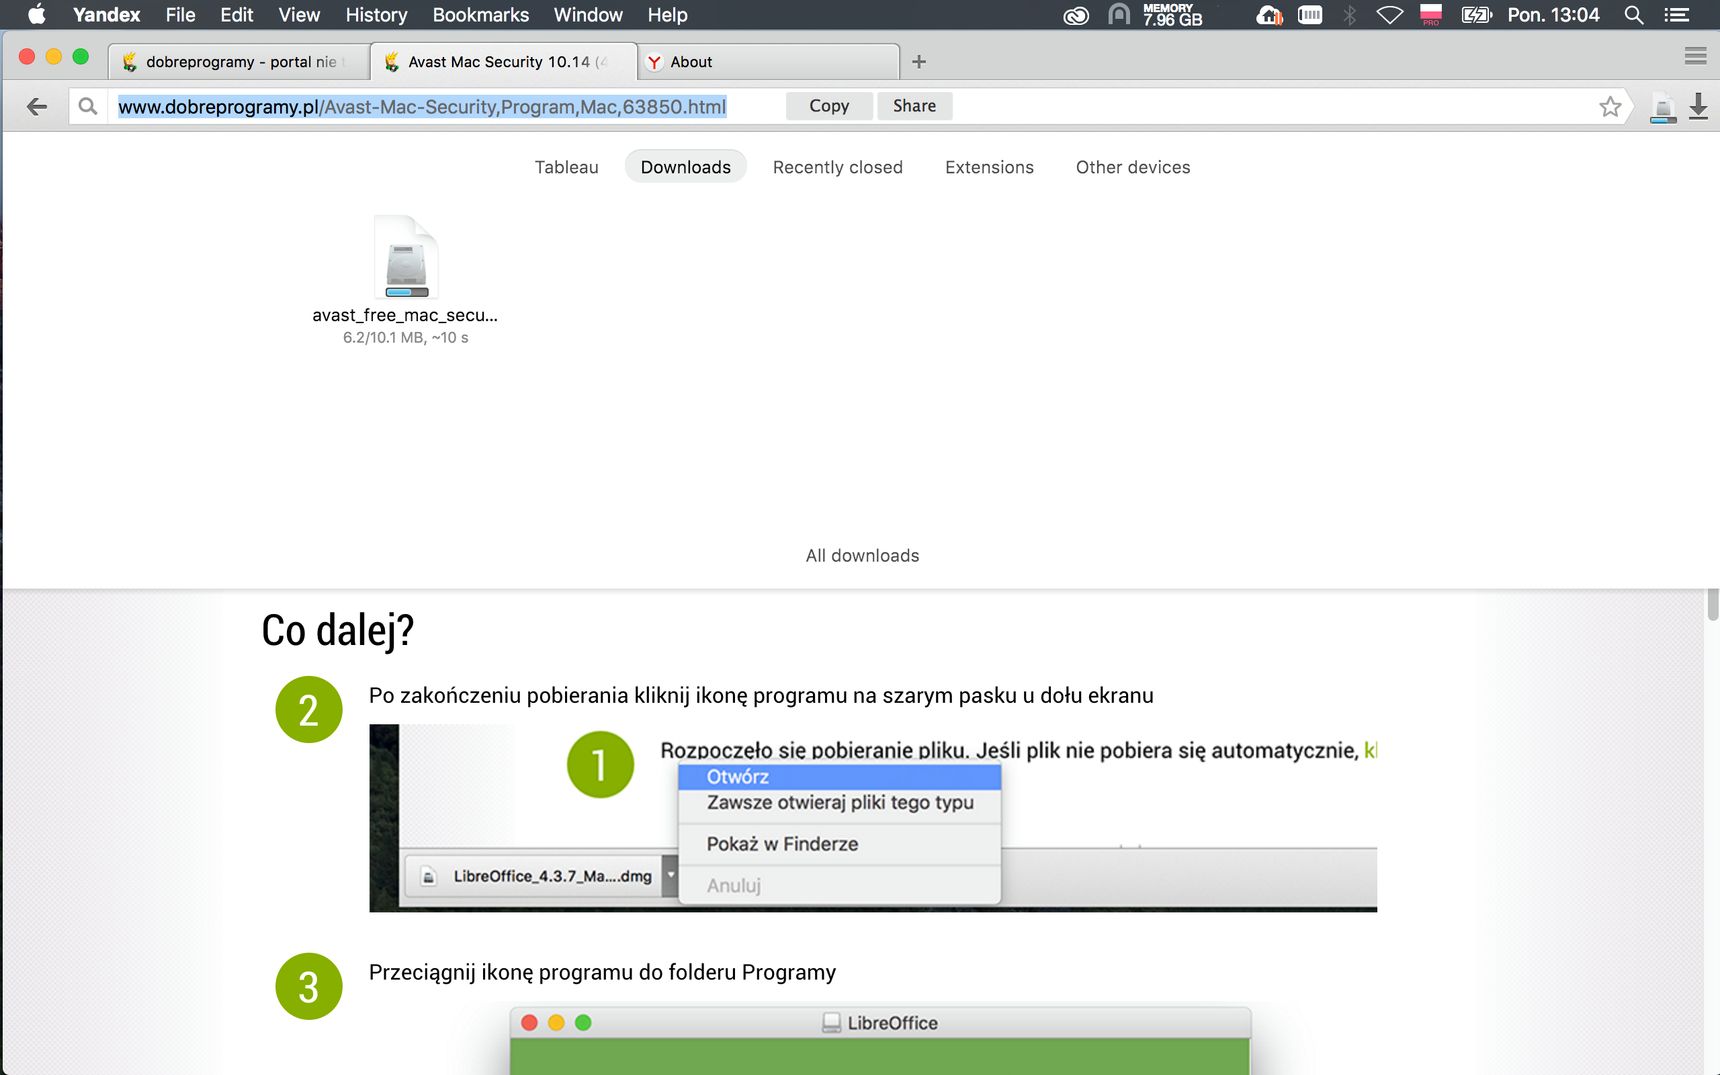
Task: Open the Extensions section
Action: 989,167
